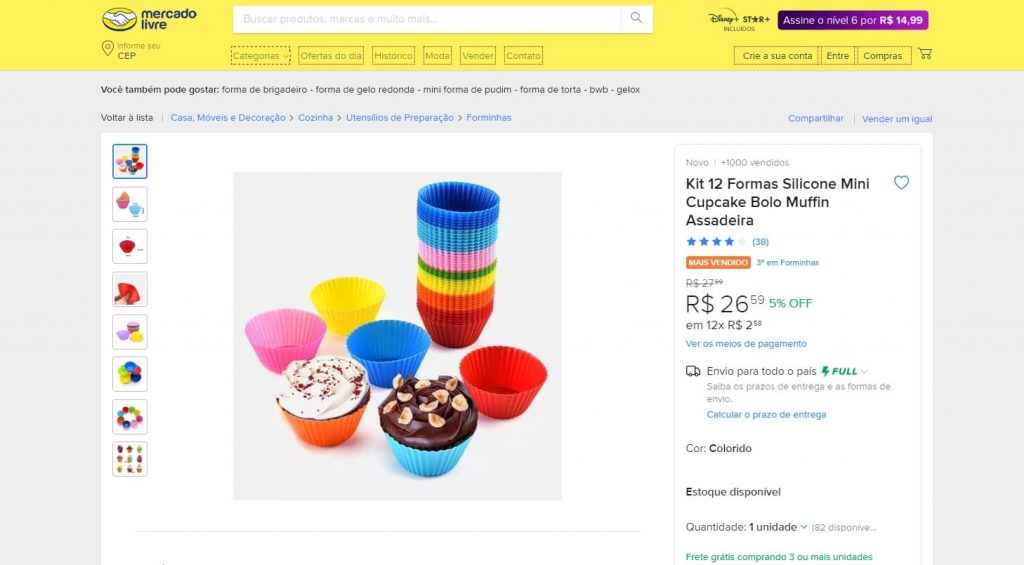Open the Categorias dropdown menu
Screen dimensions: 1024x565
(260, 56)
